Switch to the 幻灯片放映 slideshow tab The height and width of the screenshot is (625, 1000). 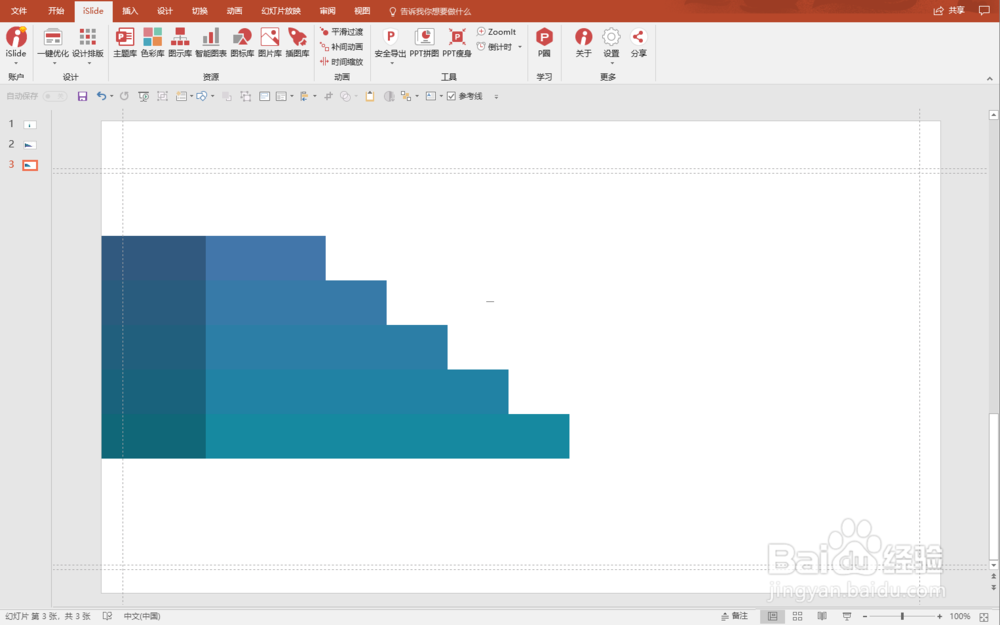[281, 11]
